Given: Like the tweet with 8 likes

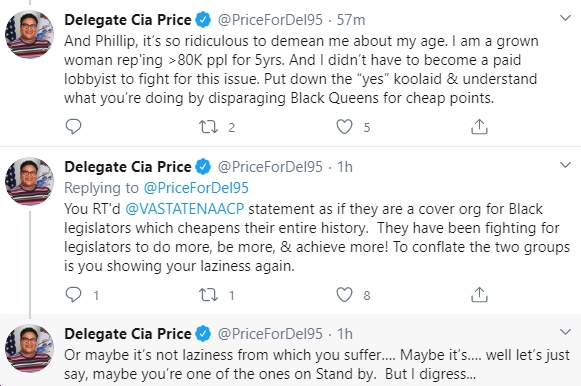Looking at the screenshot, I should pos(344,295).
